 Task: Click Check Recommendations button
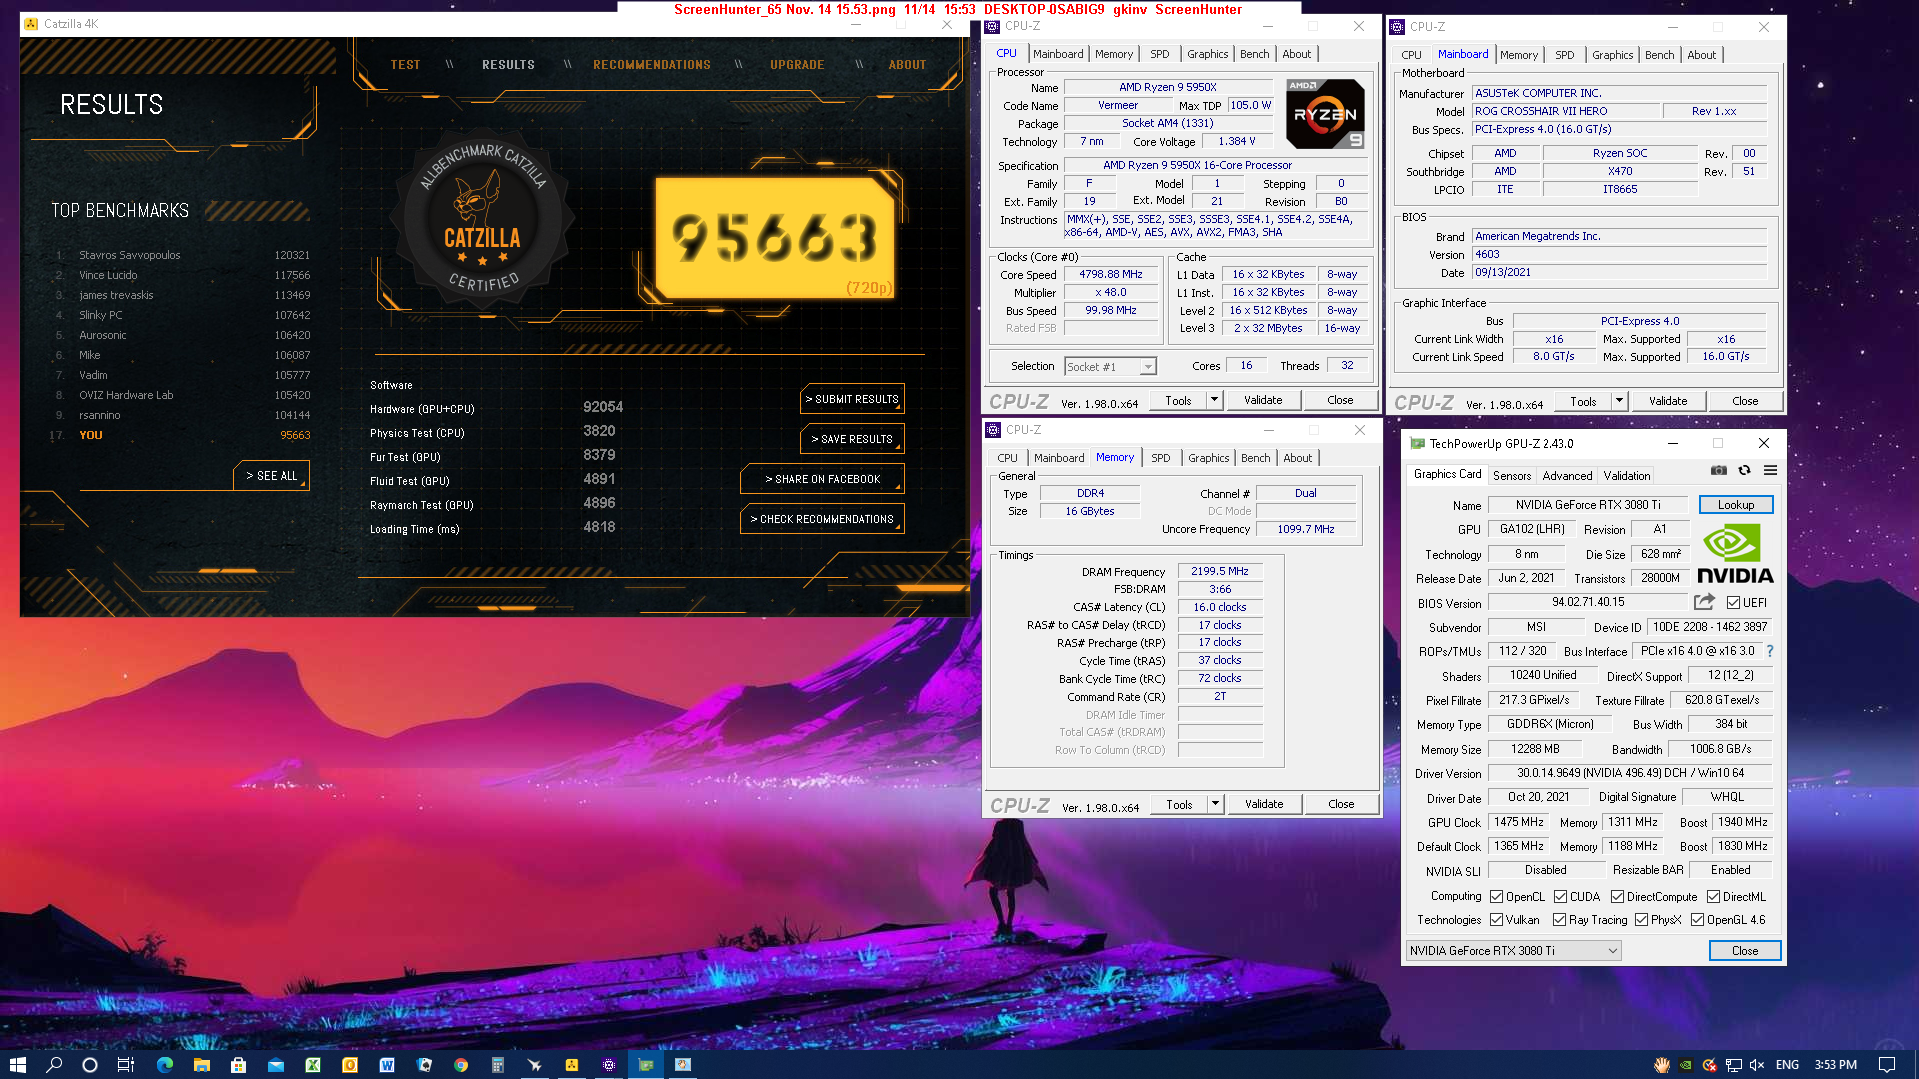click(x=822, y=519)
